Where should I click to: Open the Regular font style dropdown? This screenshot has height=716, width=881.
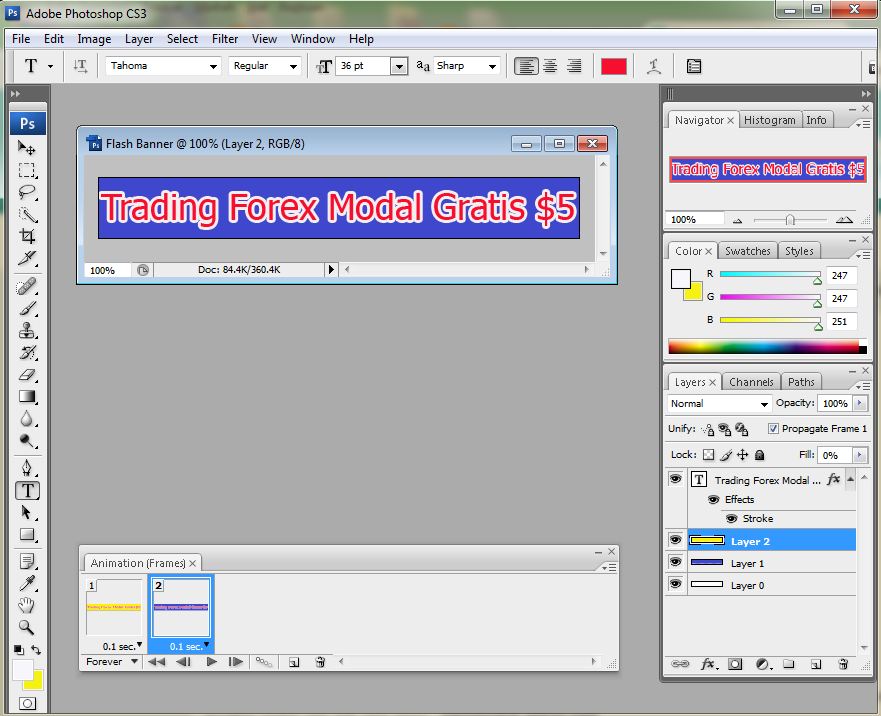(x=293, y=66)
